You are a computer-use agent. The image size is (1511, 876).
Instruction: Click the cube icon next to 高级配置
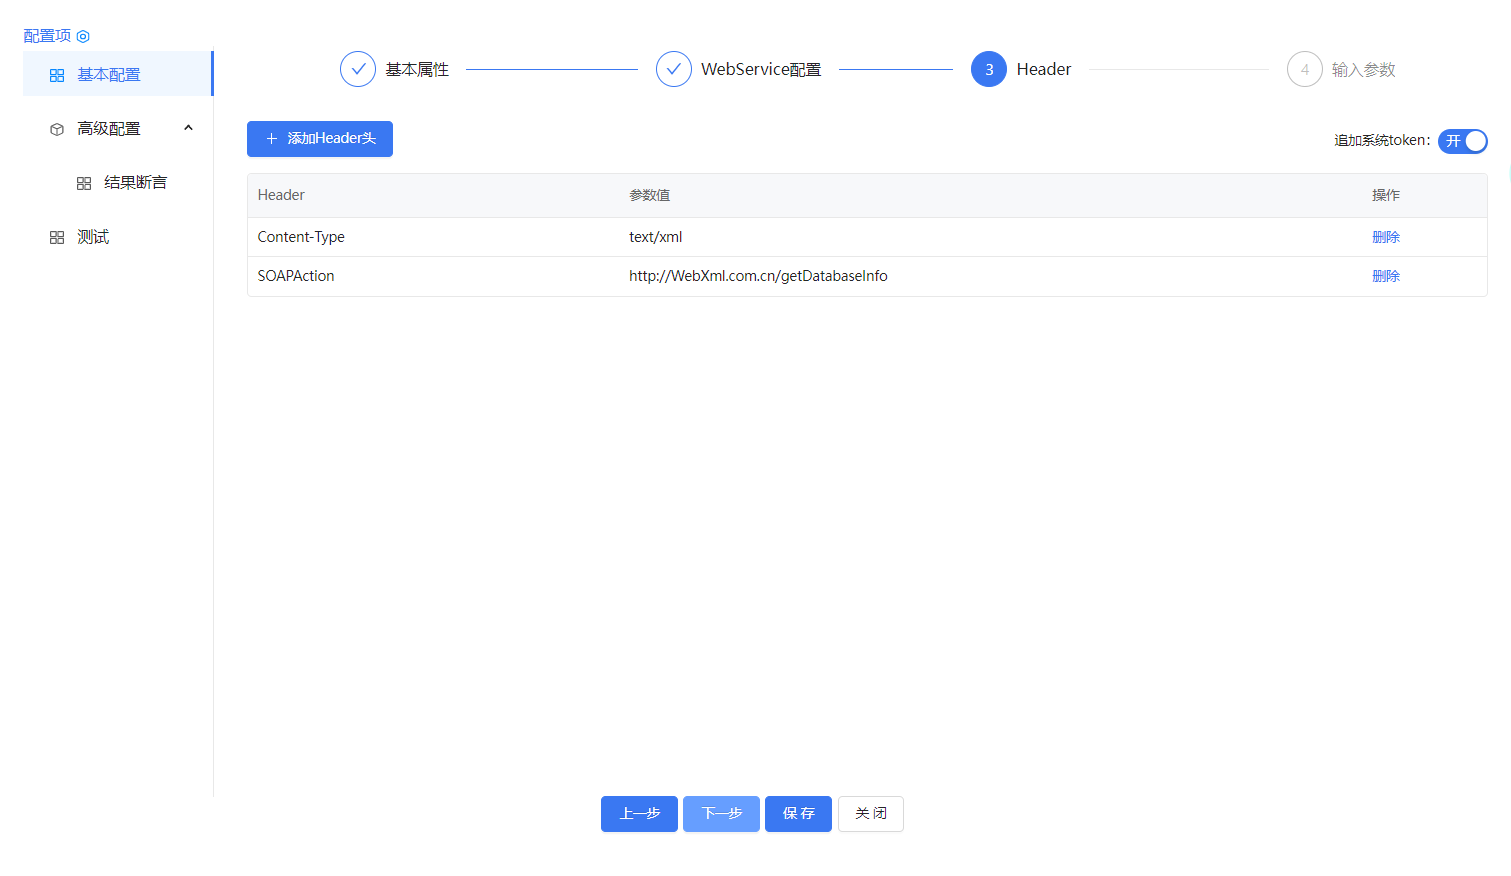pyautogui.click(x=57, y=129)
